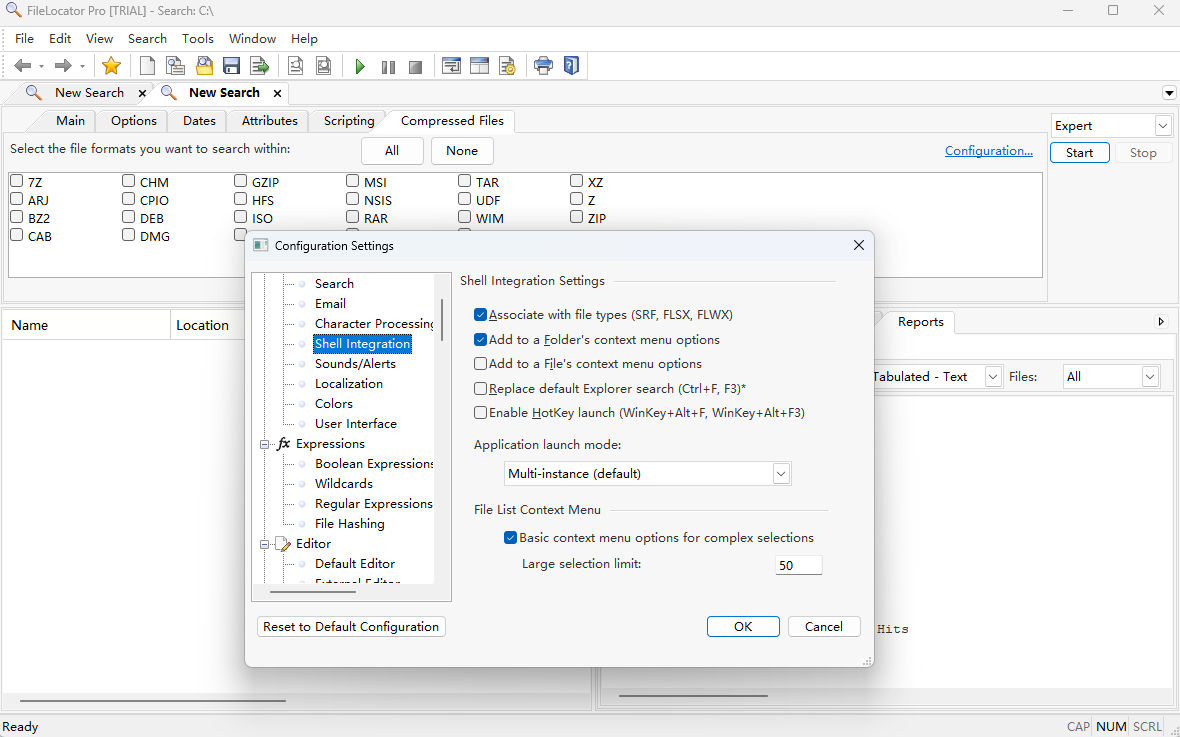Switch to the Scripting tab
The image size is (1180, 737).
click(348, 121)
